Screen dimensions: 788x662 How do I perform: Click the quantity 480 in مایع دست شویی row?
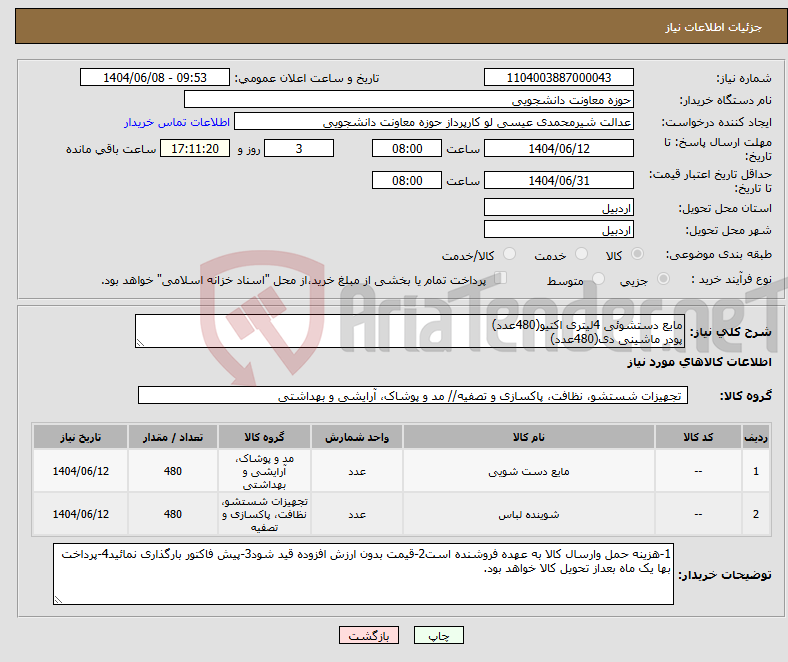click(172, 471)
